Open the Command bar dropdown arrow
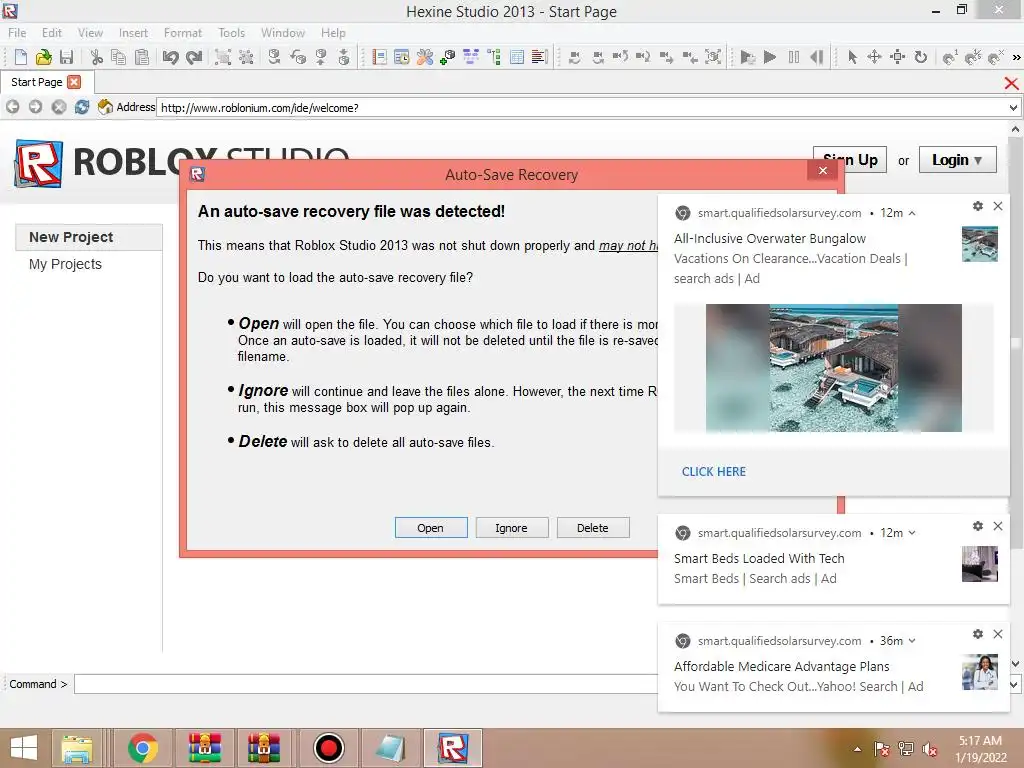1024x768 pixels. (1014, 684)
